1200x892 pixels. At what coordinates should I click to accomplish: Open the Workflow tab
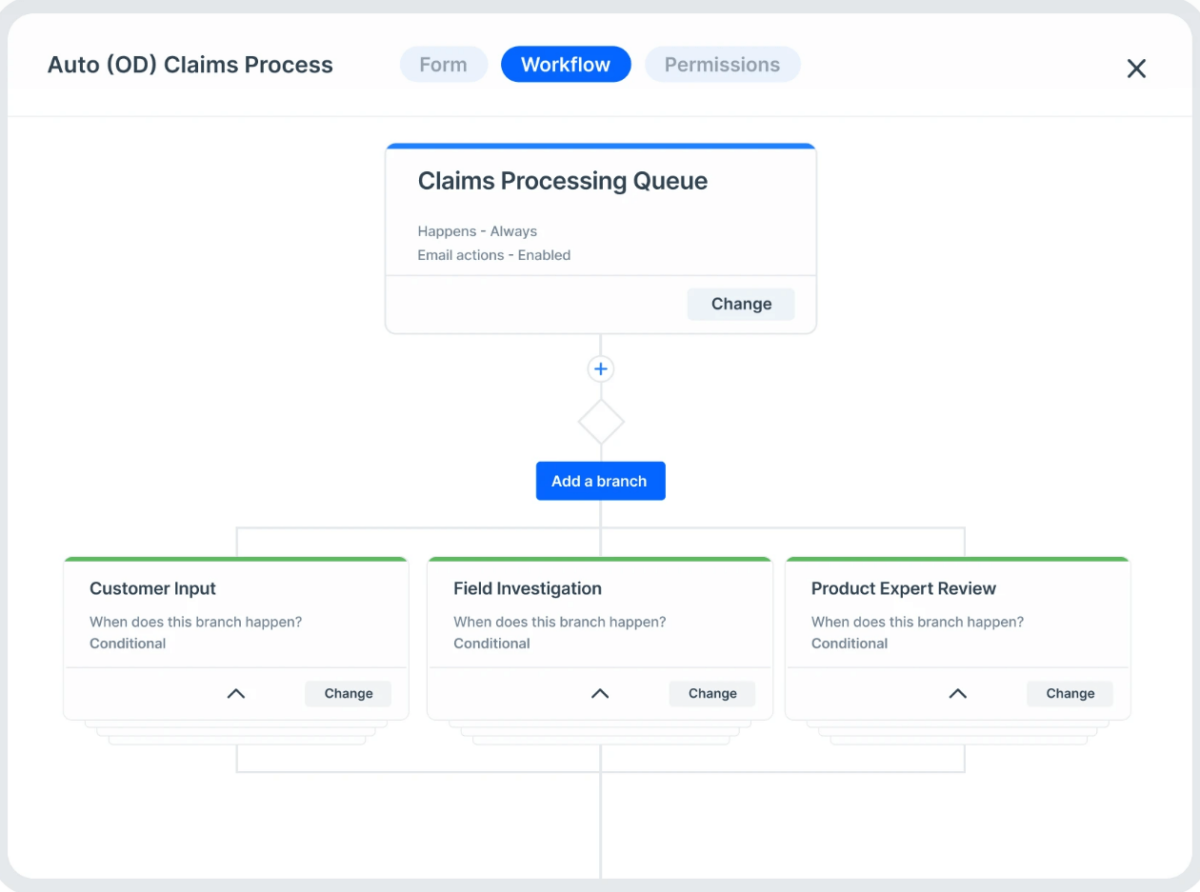pyautogui.click(x=565, y=64)
